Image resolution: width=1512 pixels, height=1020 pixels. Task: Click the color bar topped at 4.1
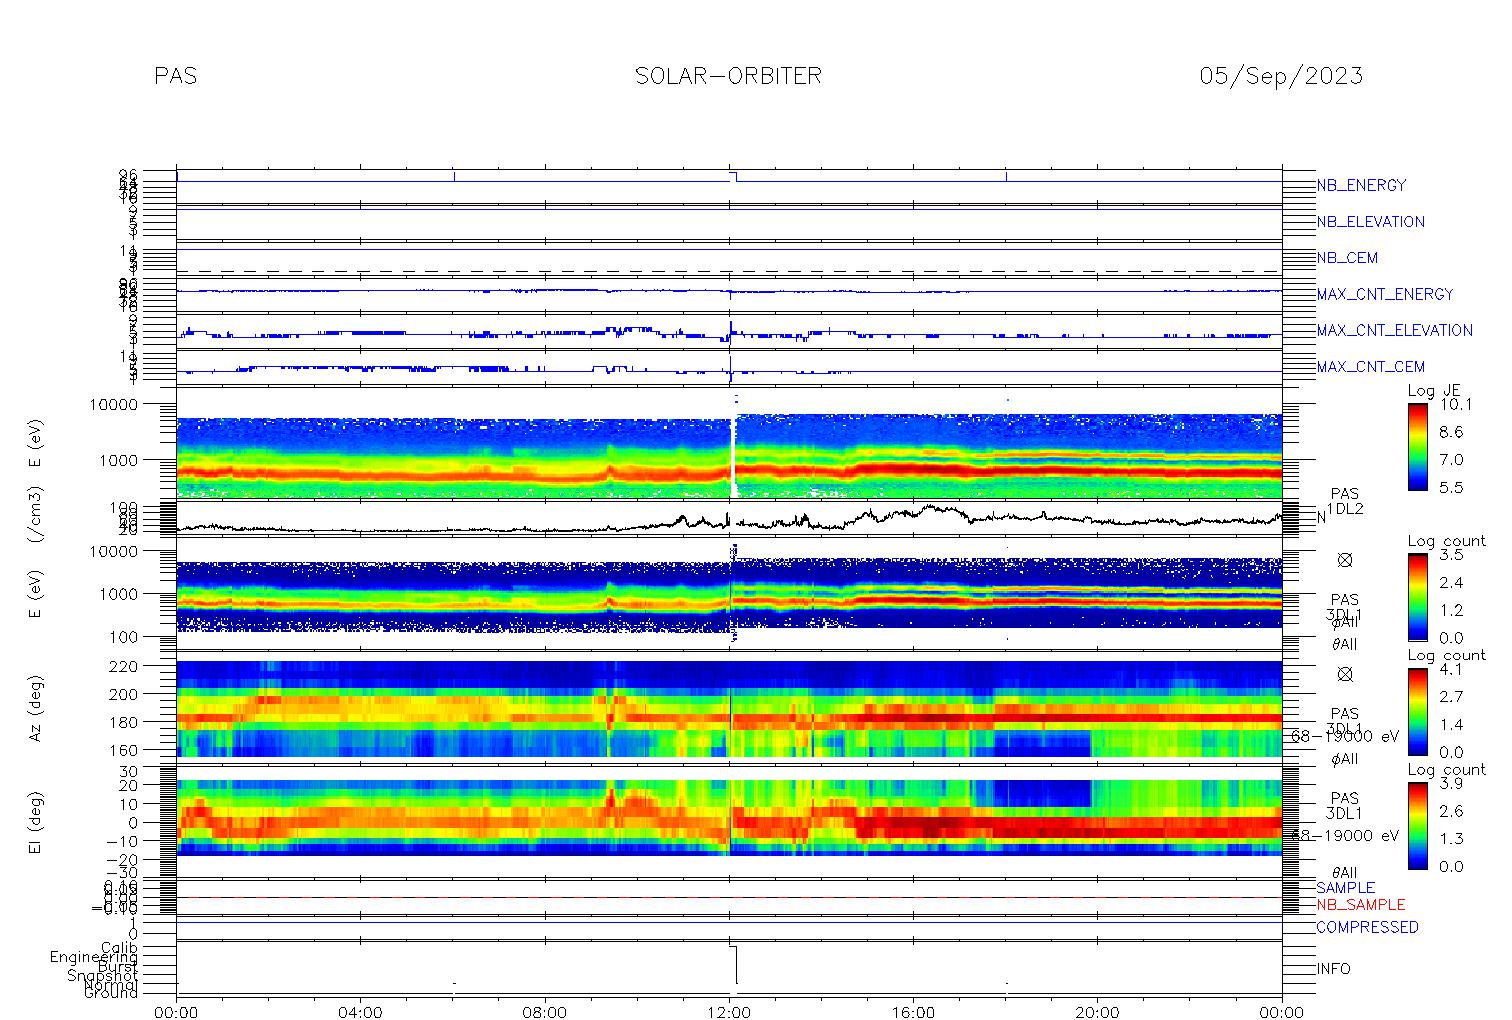[x=1417, y=711]
